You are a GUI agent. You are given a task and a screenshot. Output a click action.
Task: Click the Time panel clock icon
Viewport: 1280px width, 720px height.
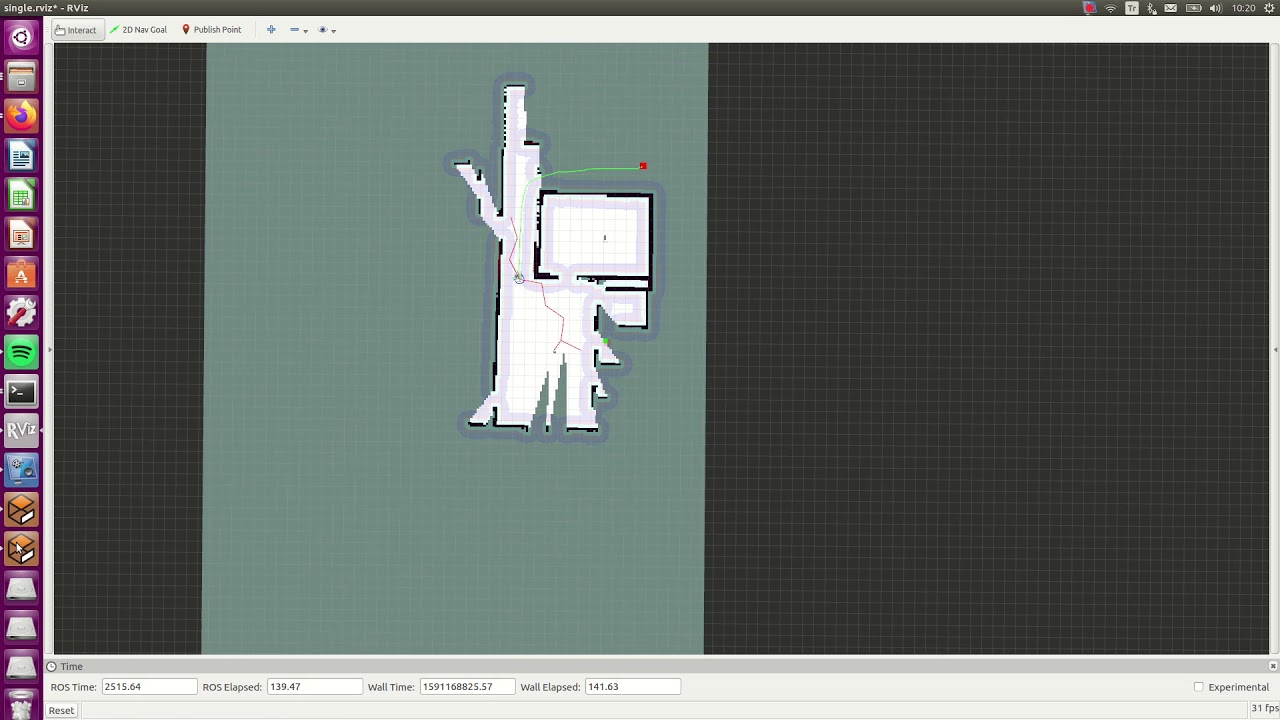tap(51, 666)
